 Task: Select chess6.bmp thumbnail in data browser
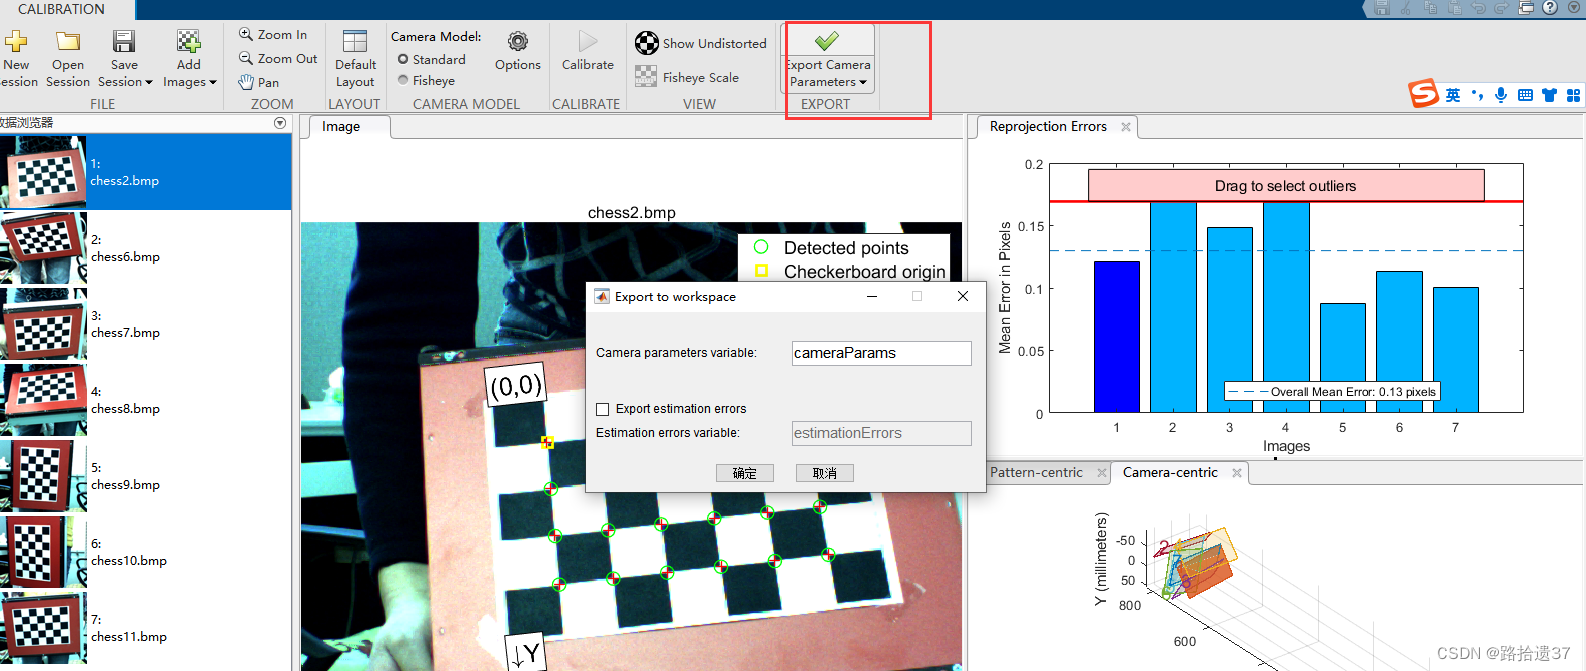[43, 248]
